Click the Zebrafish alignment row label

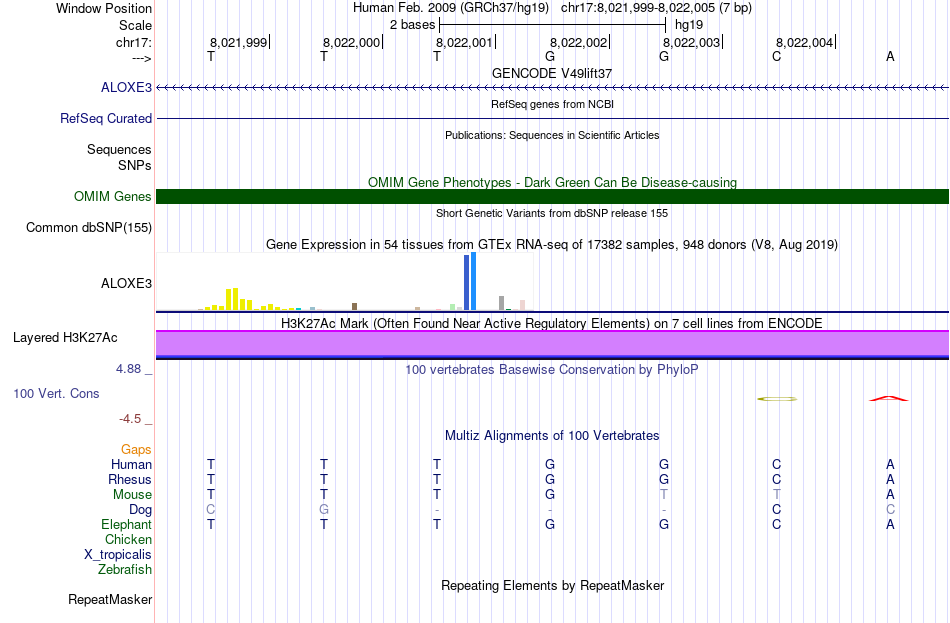click(x=125, y=570)
